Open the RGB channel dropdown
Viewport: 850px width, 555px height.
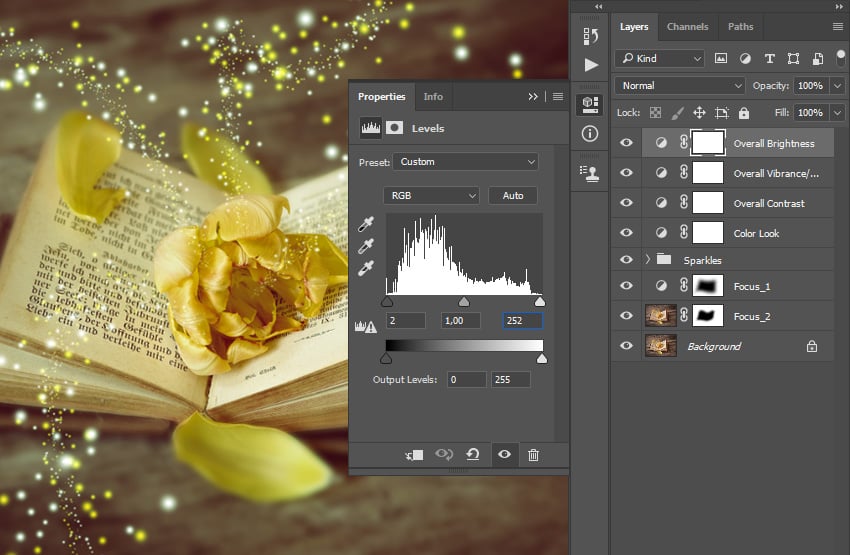pyautogui.click(x=432, y=195)
